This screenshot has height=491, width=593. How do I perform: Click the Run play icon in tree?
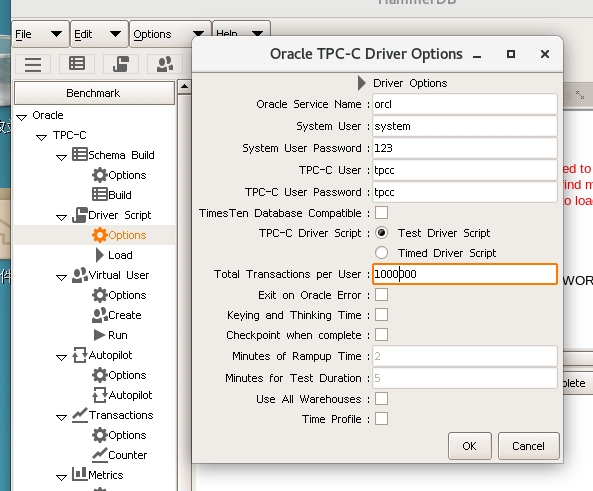click(99, 335)
